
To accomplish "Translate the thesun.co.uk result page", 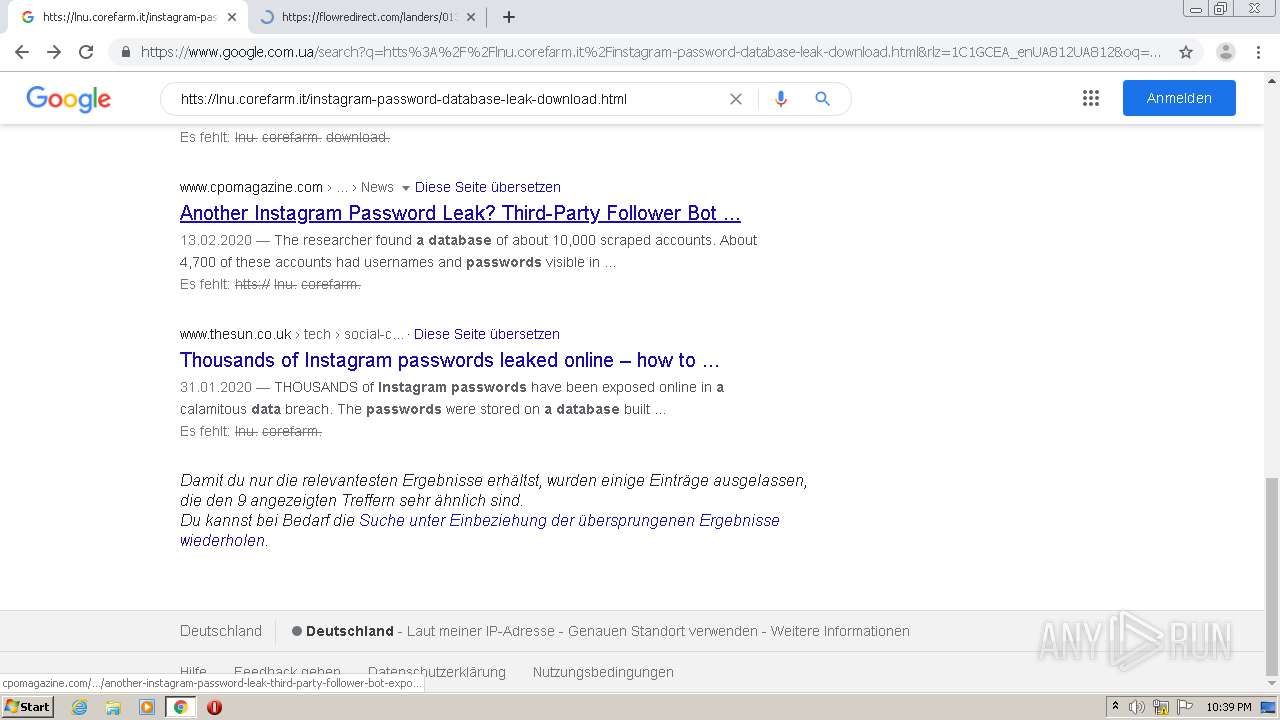I will click(x=487, y=334).
